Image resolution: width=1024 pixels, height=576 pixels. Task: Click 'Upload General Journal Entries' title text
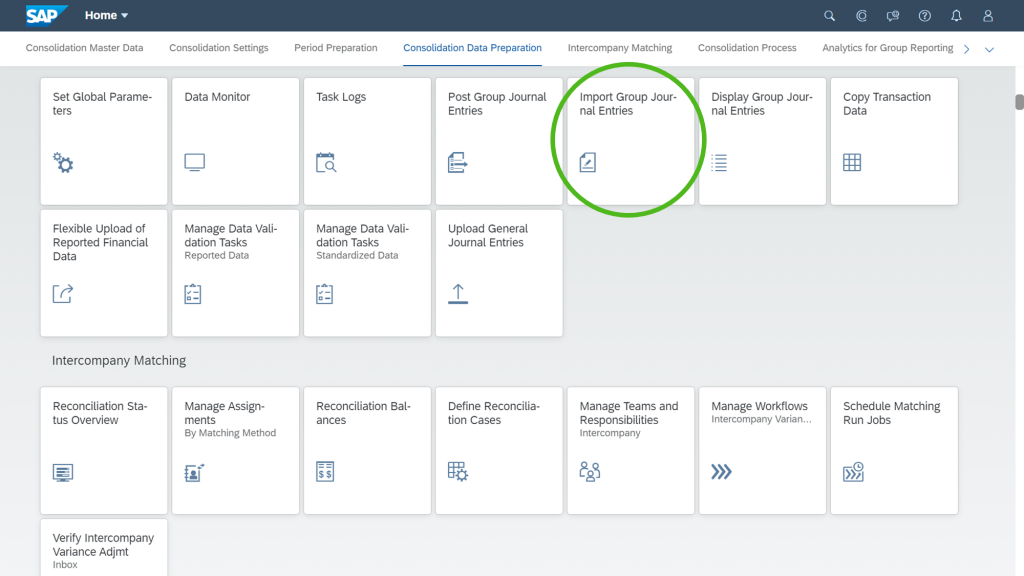(x=488, y=235)
